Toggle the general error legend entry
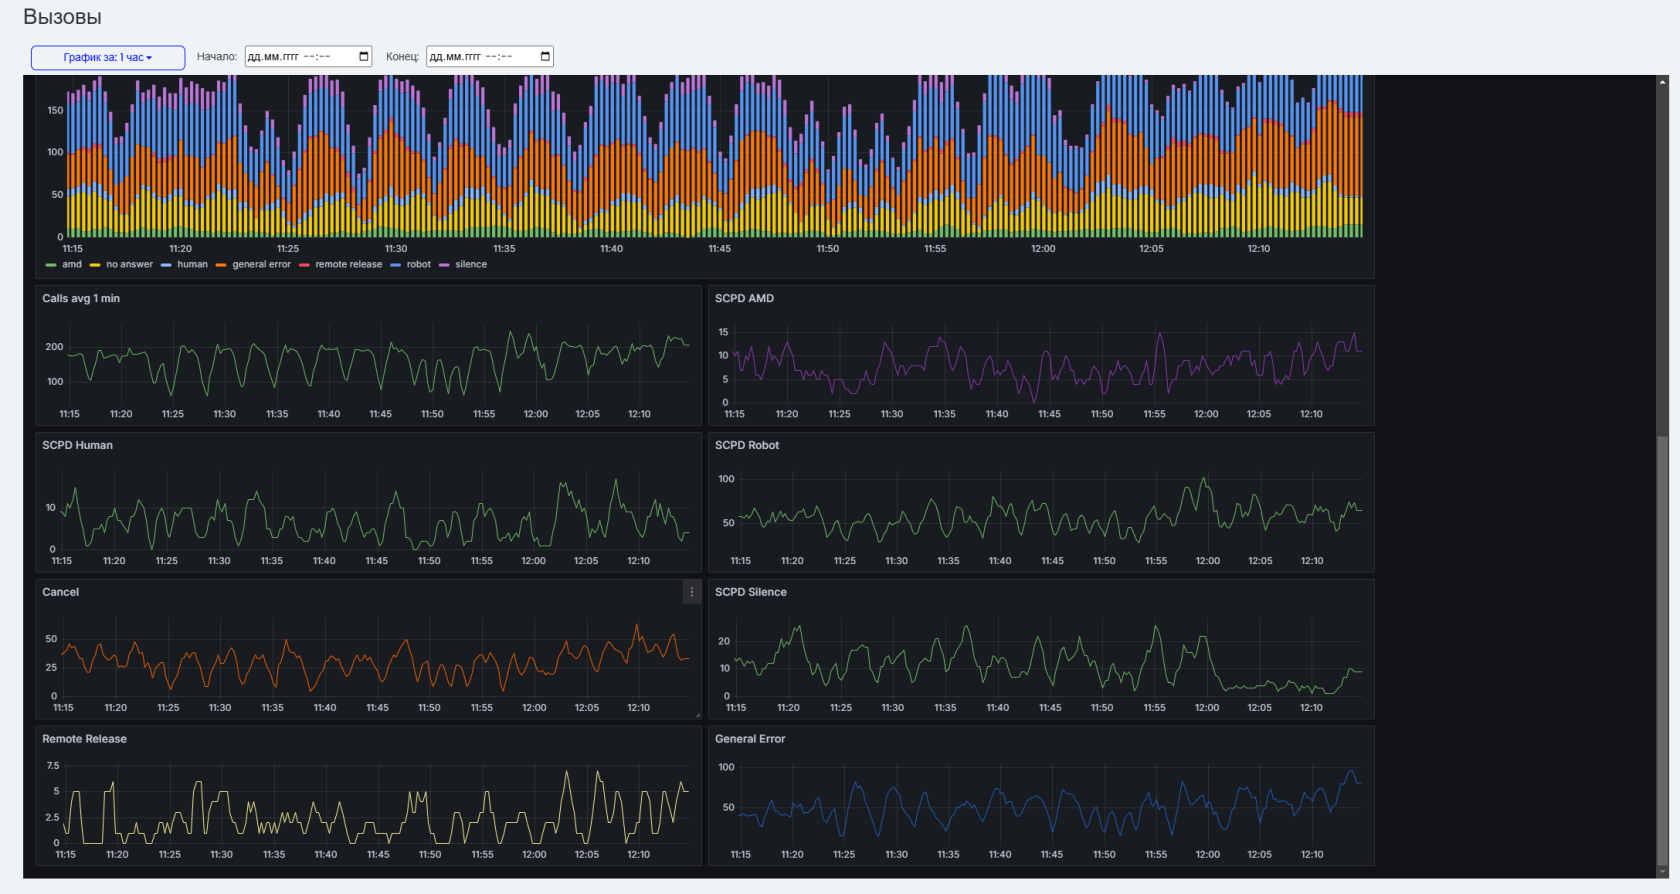The image size is (1680, 894). tap(253, 265)
